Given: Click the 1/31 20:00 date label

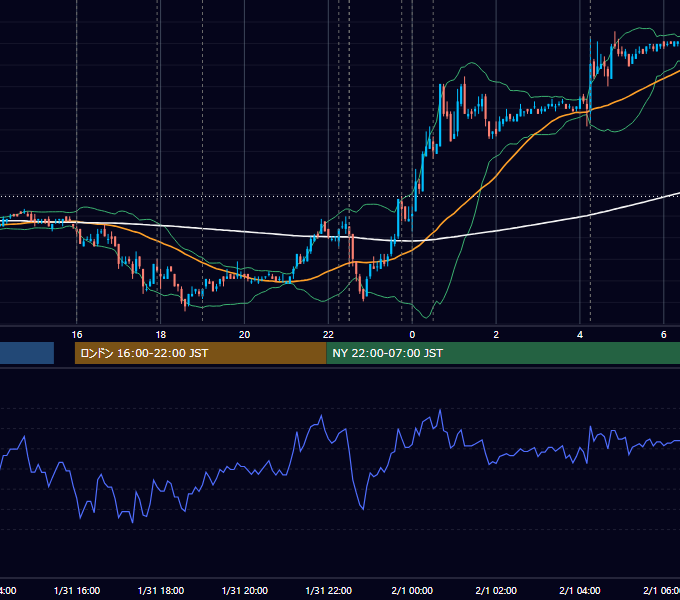Looking at the screenshot, I should point(245,590).
